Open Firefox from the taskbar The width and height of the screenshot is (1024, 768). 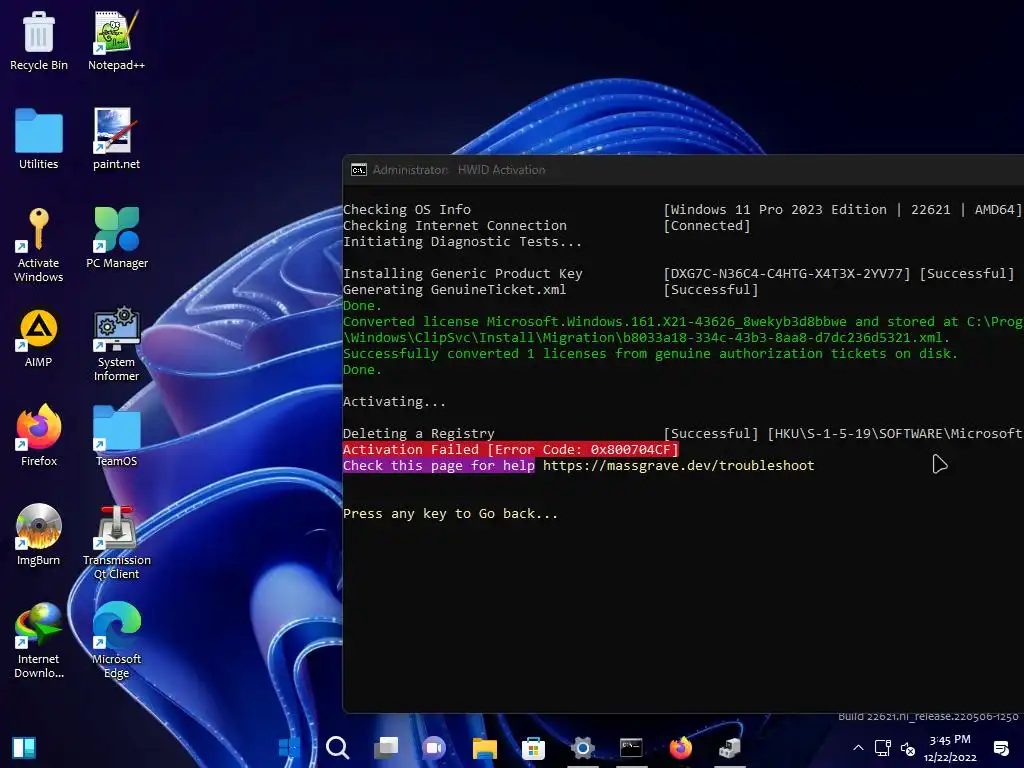click(680, 748)
